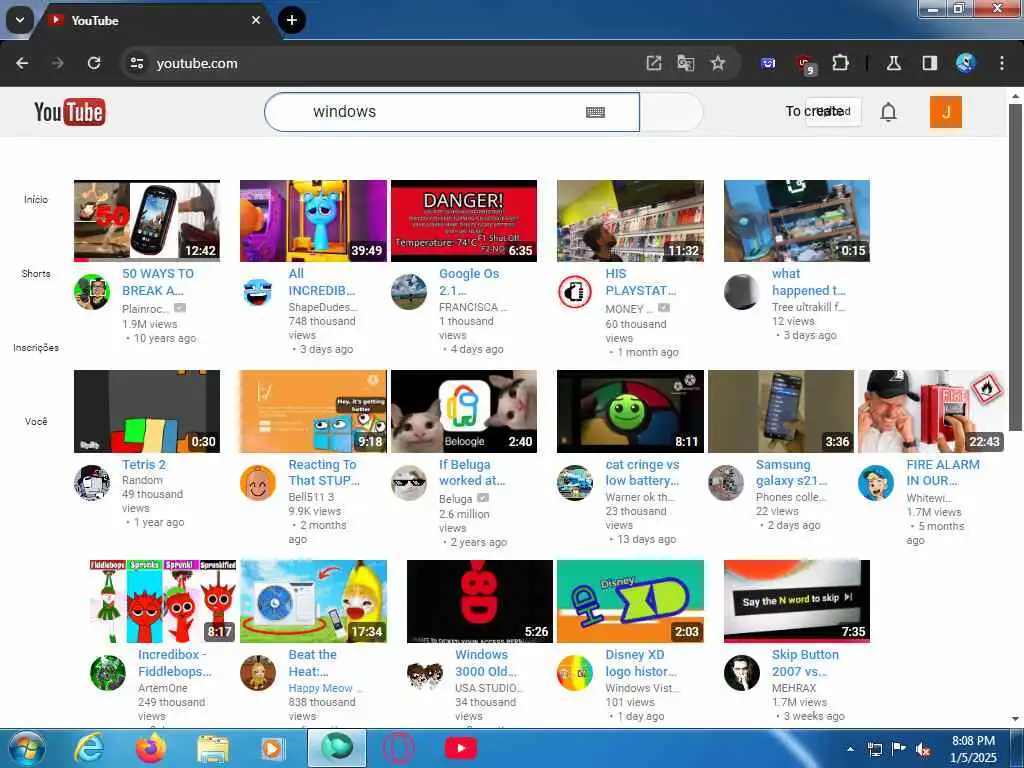The height and width of the screenshot is (768, 1024).
Task: Click the page vertical scrollbar thumb
Action: (1014, 268)
